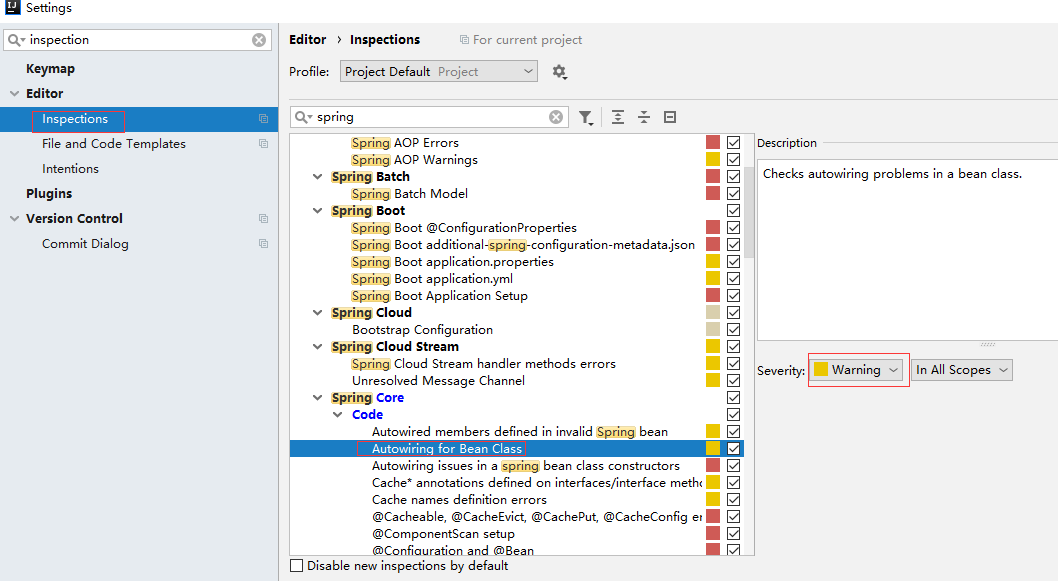Click the filter inspections funnel icon
The image size is (1058, 581).
tap(586, 117)
